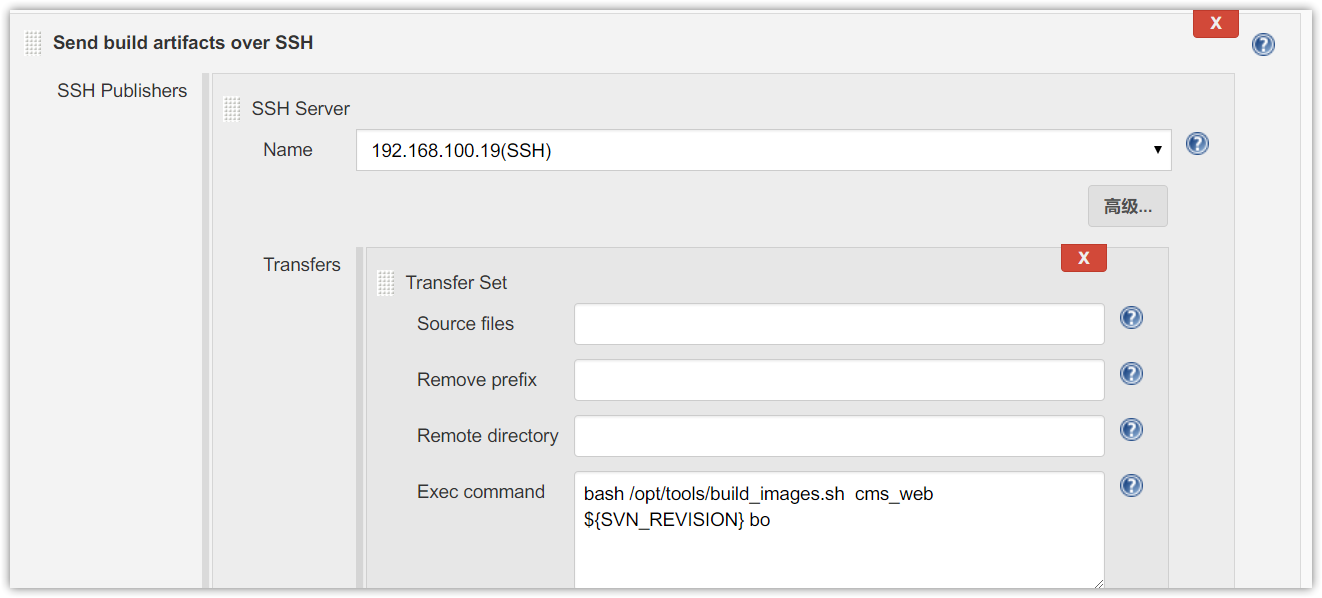Open the SSH server Name dropdown 192.168.100.19(SSH)
This screenshot has height=598, width=1322.
tap(764, 150)
